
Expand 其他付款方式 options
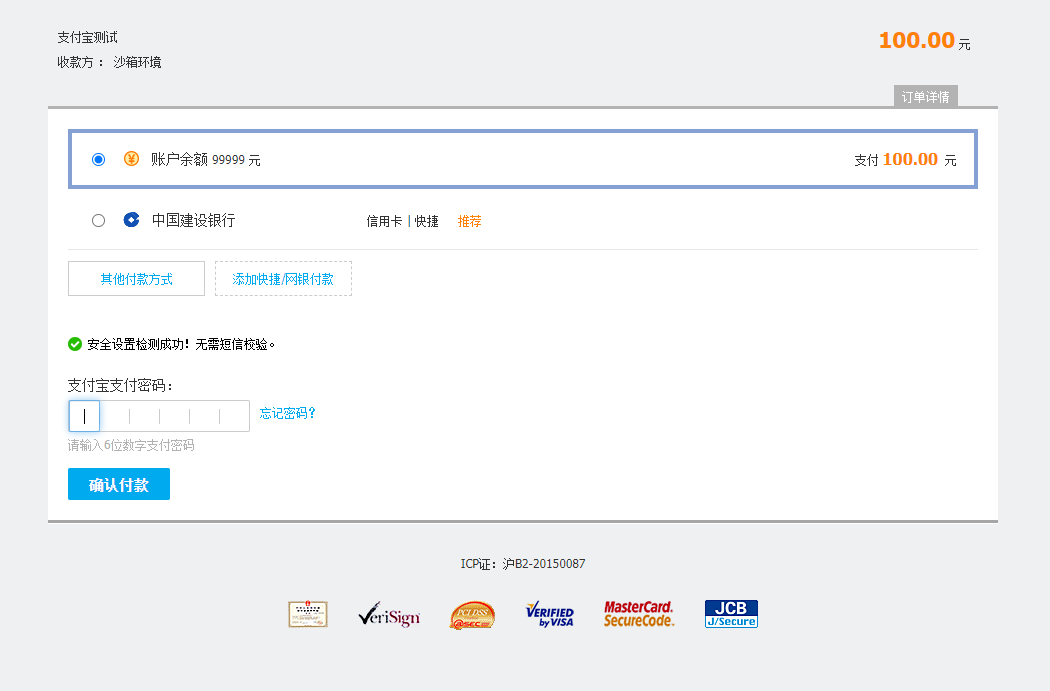135,278
